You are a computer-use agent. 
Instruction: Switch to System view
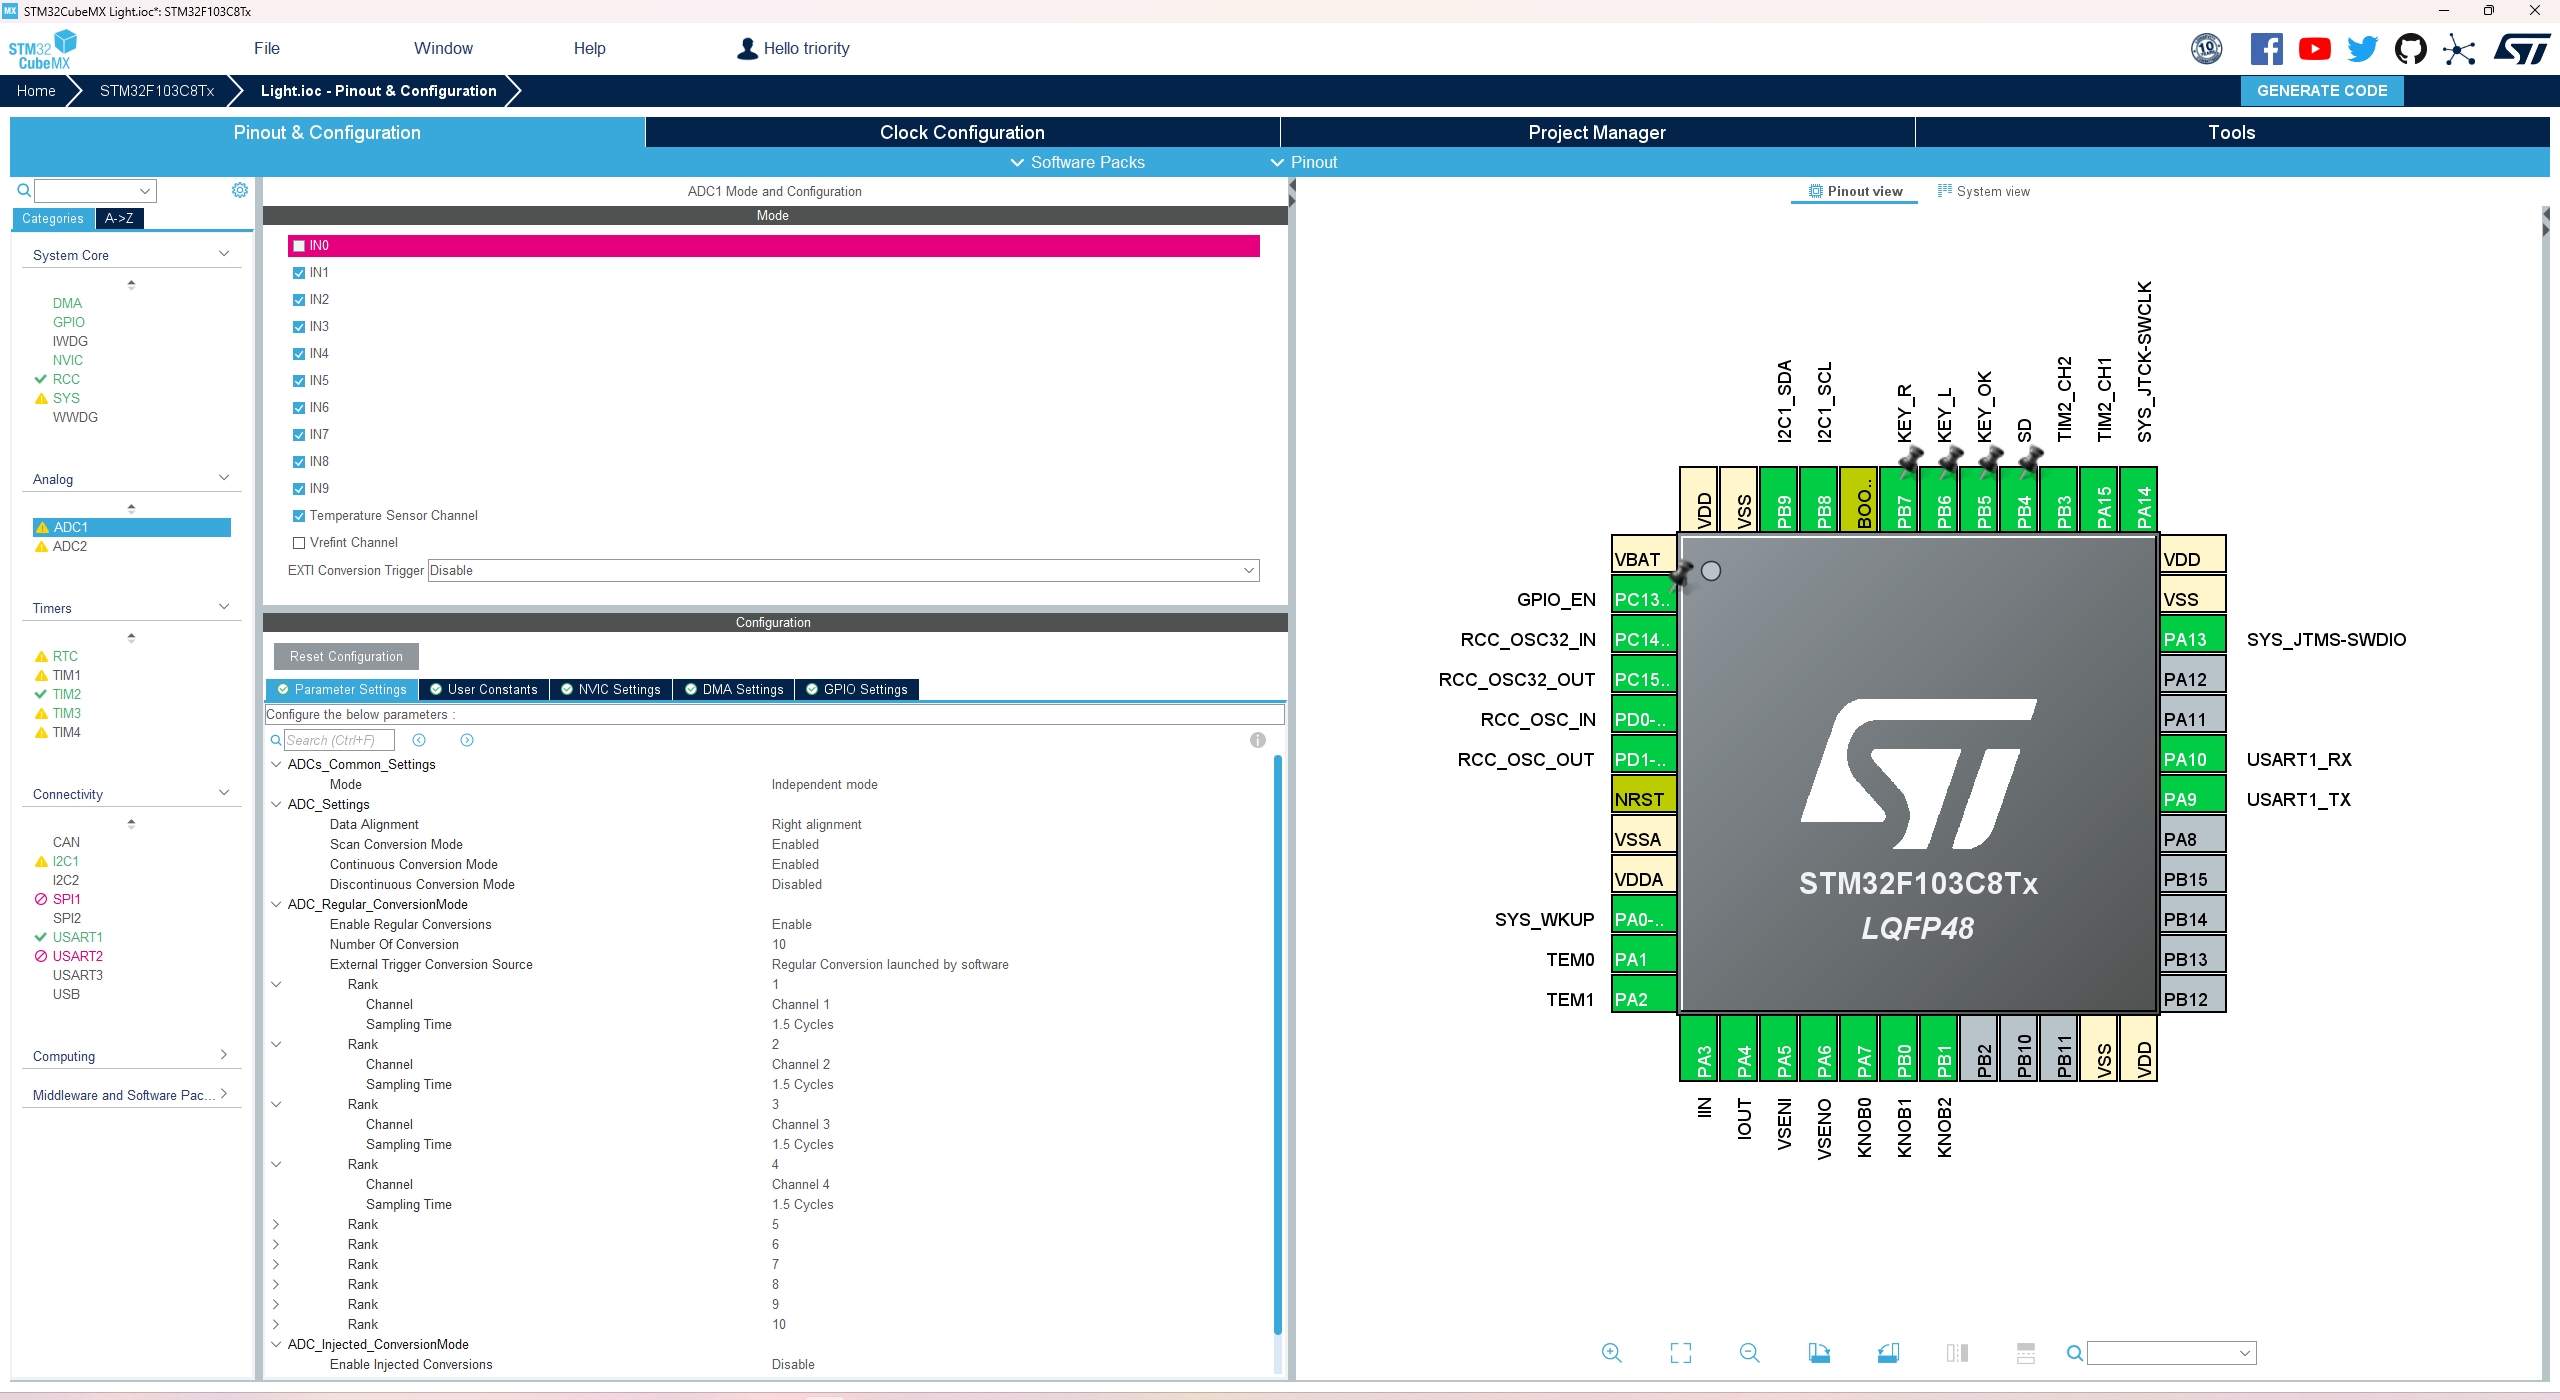click(1984, 191)
